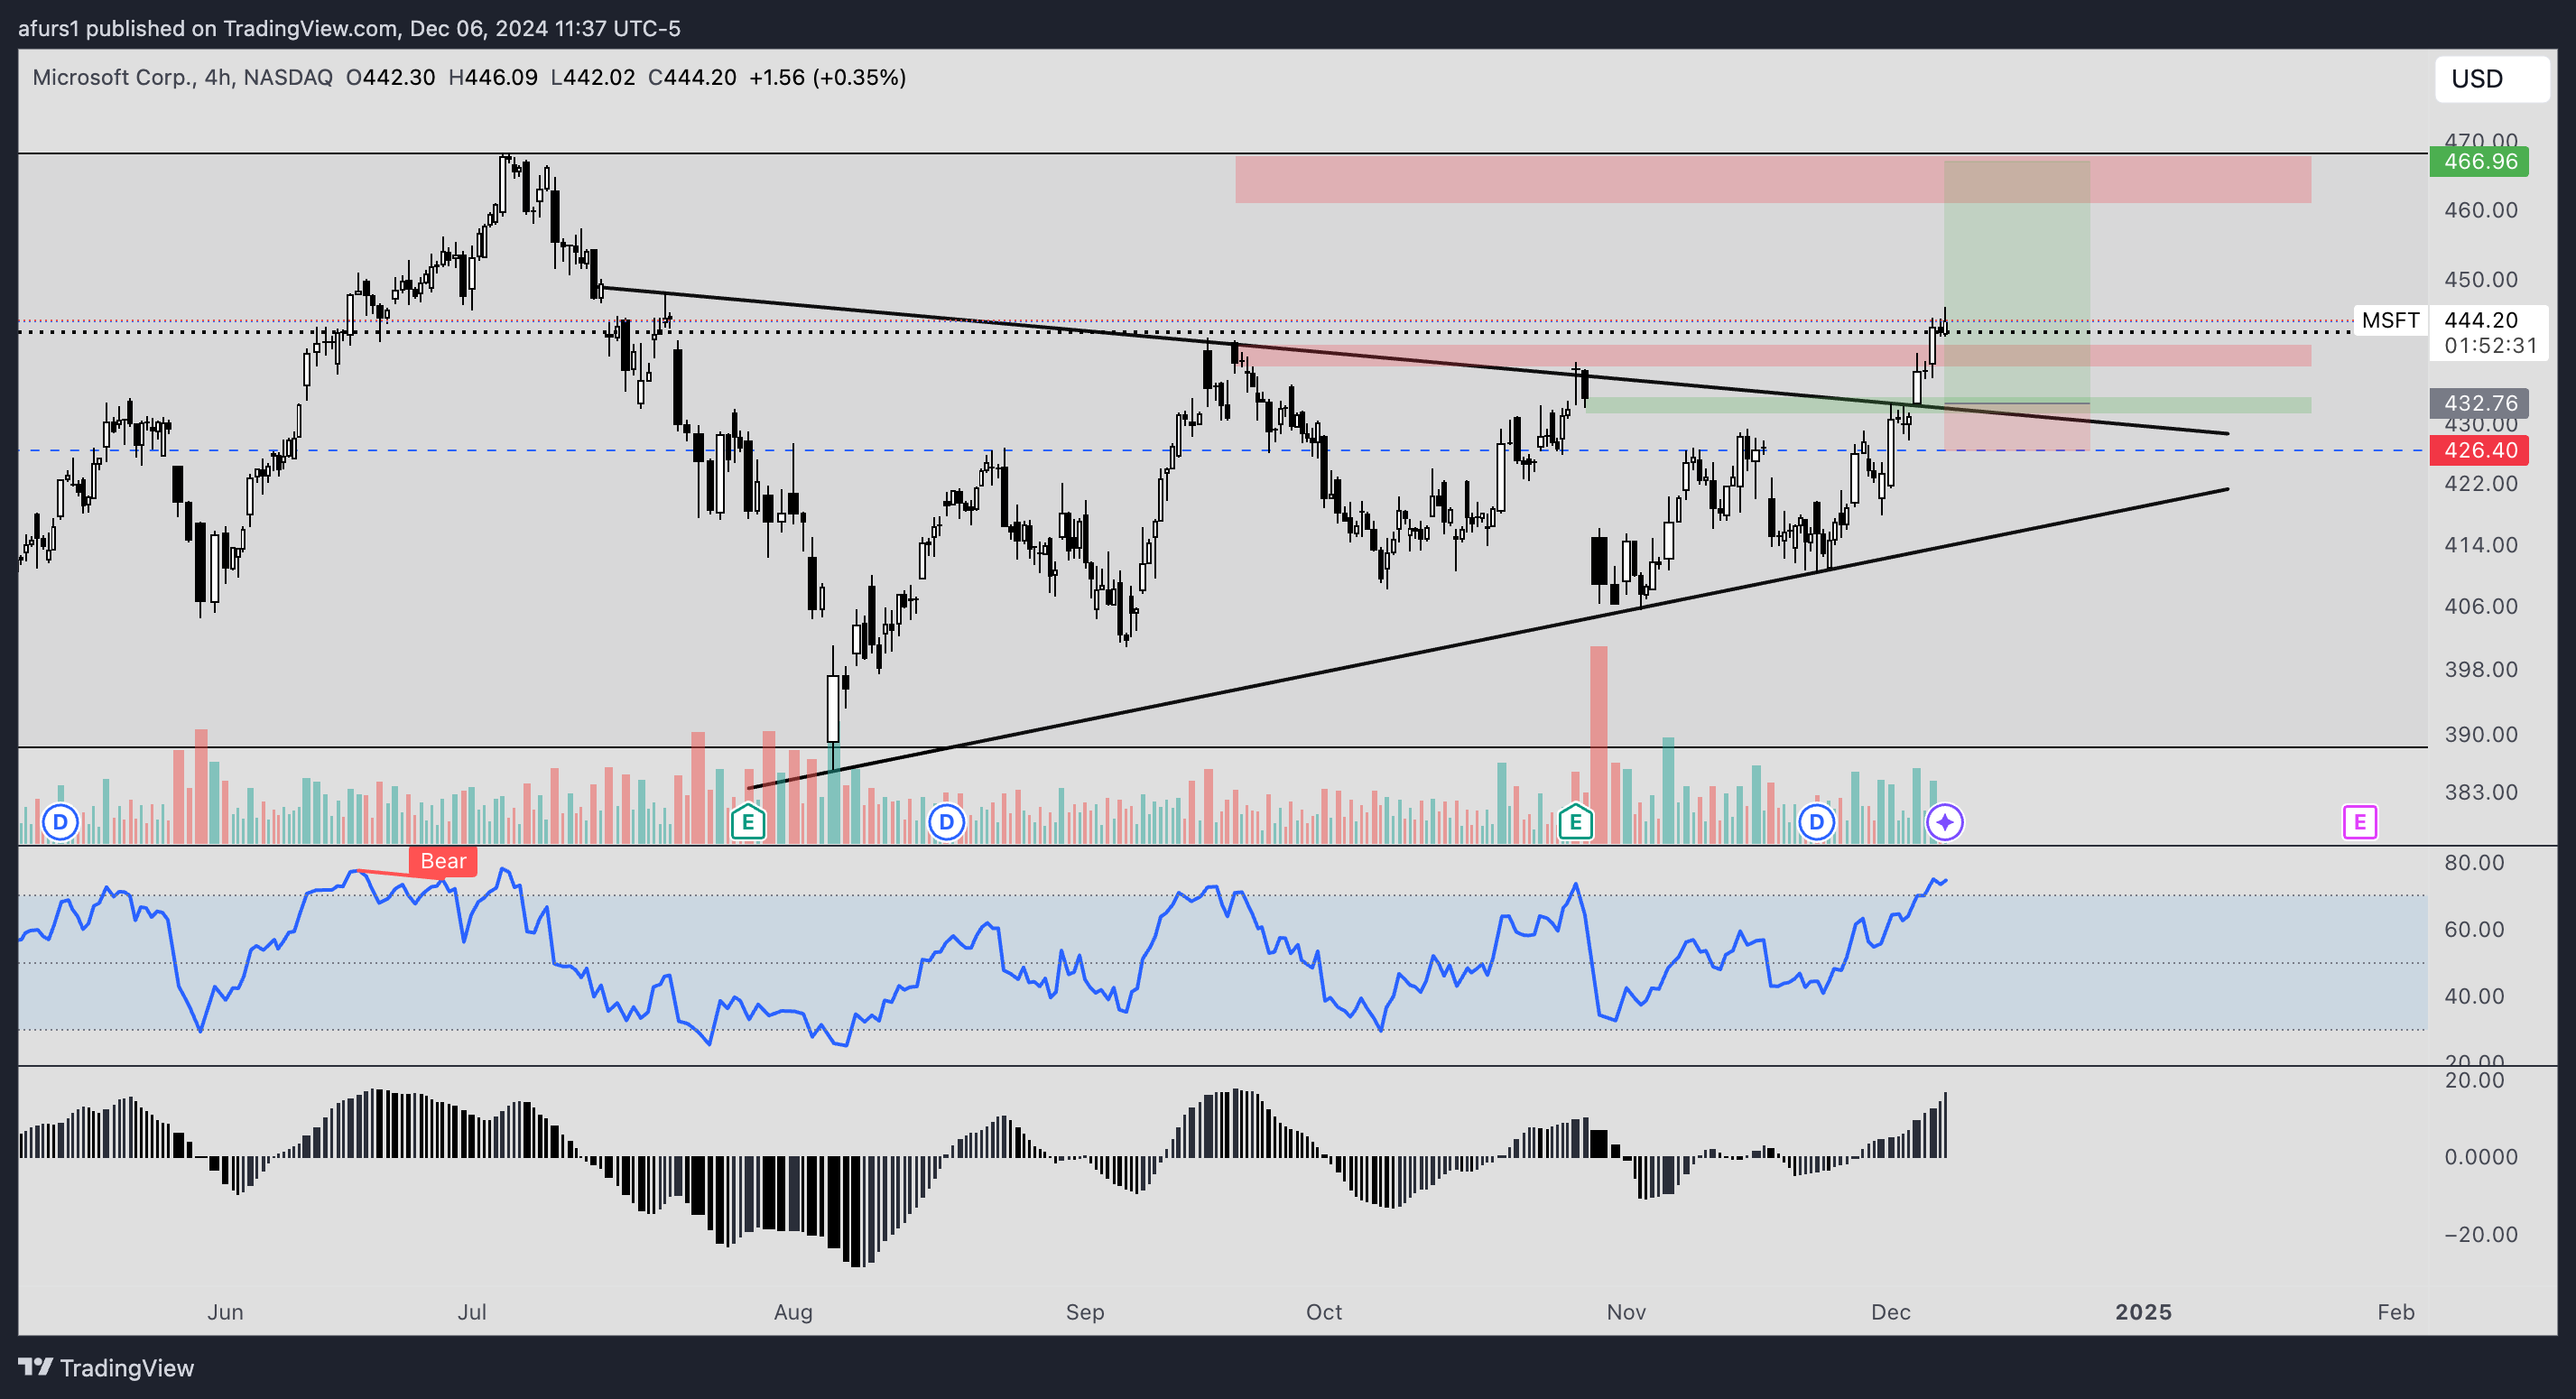Select the green long-position target zone

pos(2016,282)
